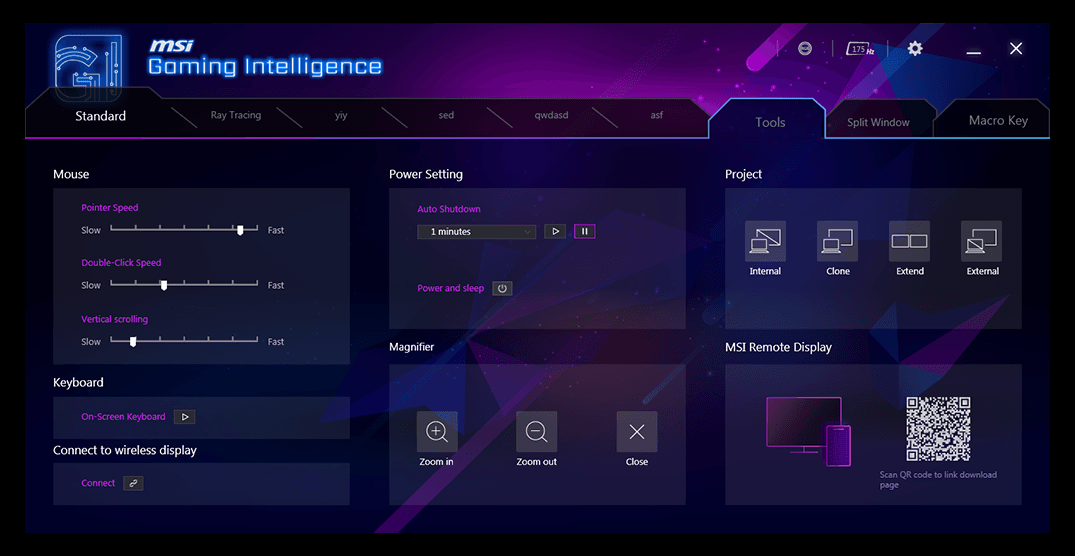Click the Zoom out magnifier icon
Image resolution: width=1075 pixels, height=556 pixels.
536,431
